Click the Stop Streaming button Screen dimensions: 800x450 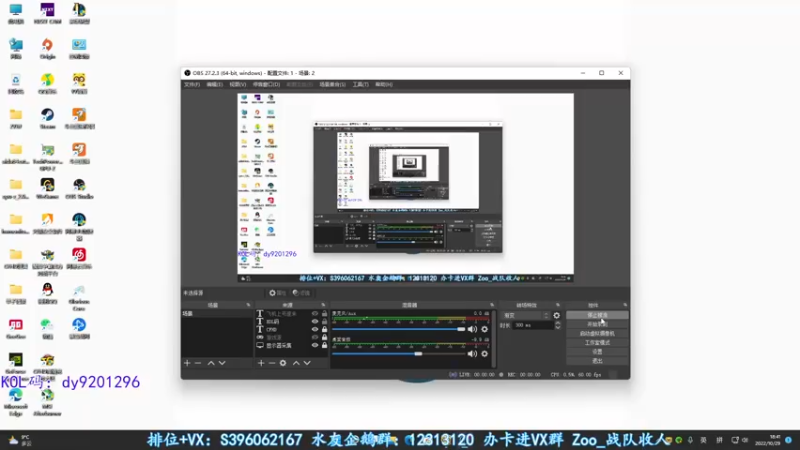[597, 315]
